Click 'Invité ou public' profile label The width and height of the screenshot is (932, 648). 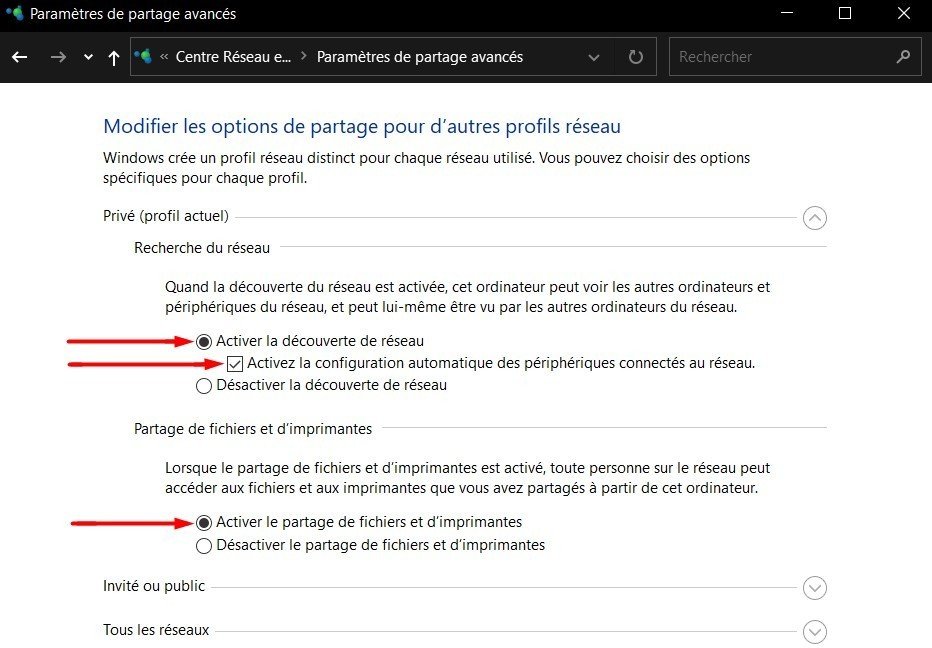click(154, 586)
